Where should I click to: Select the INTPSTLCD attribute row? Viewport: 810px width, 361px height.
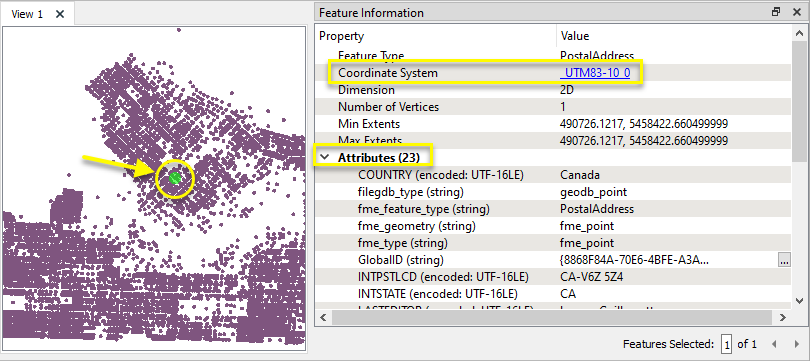pos(554,277)
